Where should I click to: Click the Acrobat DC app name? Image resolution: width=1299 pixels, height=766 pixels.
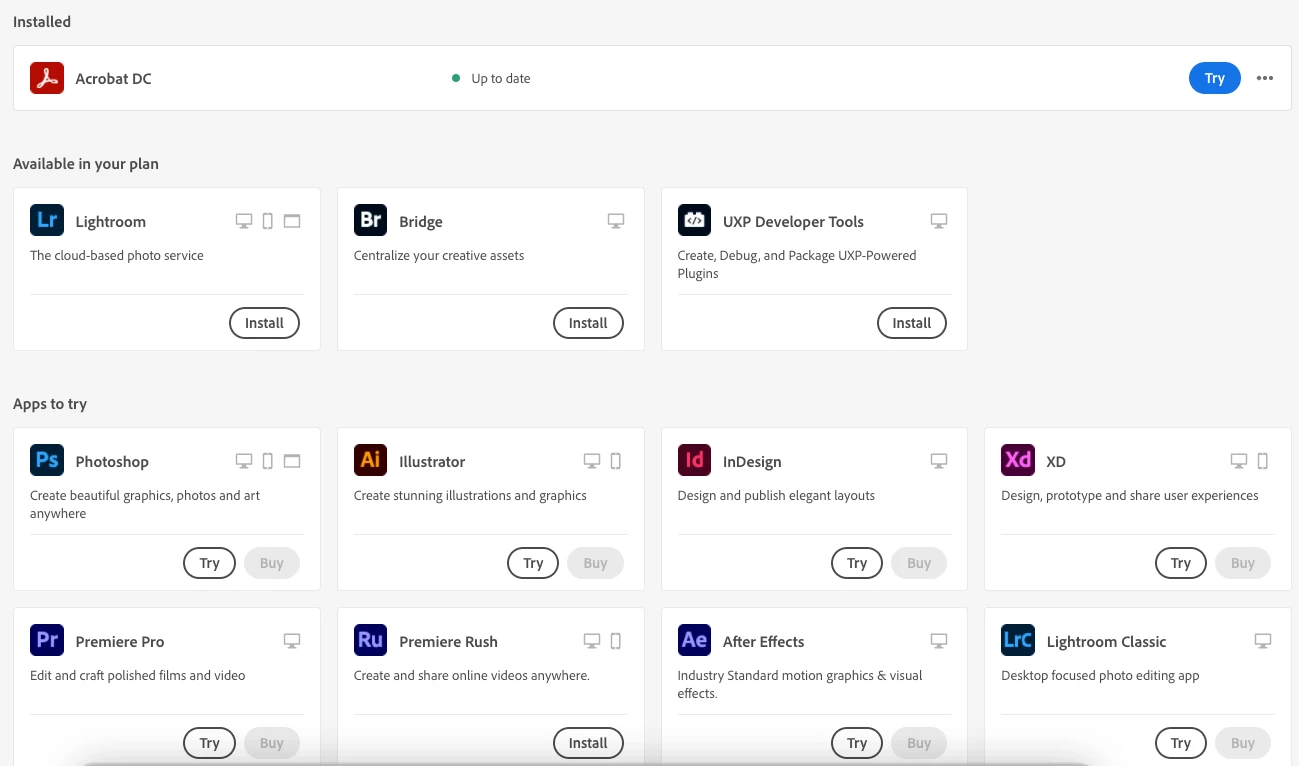113,78
